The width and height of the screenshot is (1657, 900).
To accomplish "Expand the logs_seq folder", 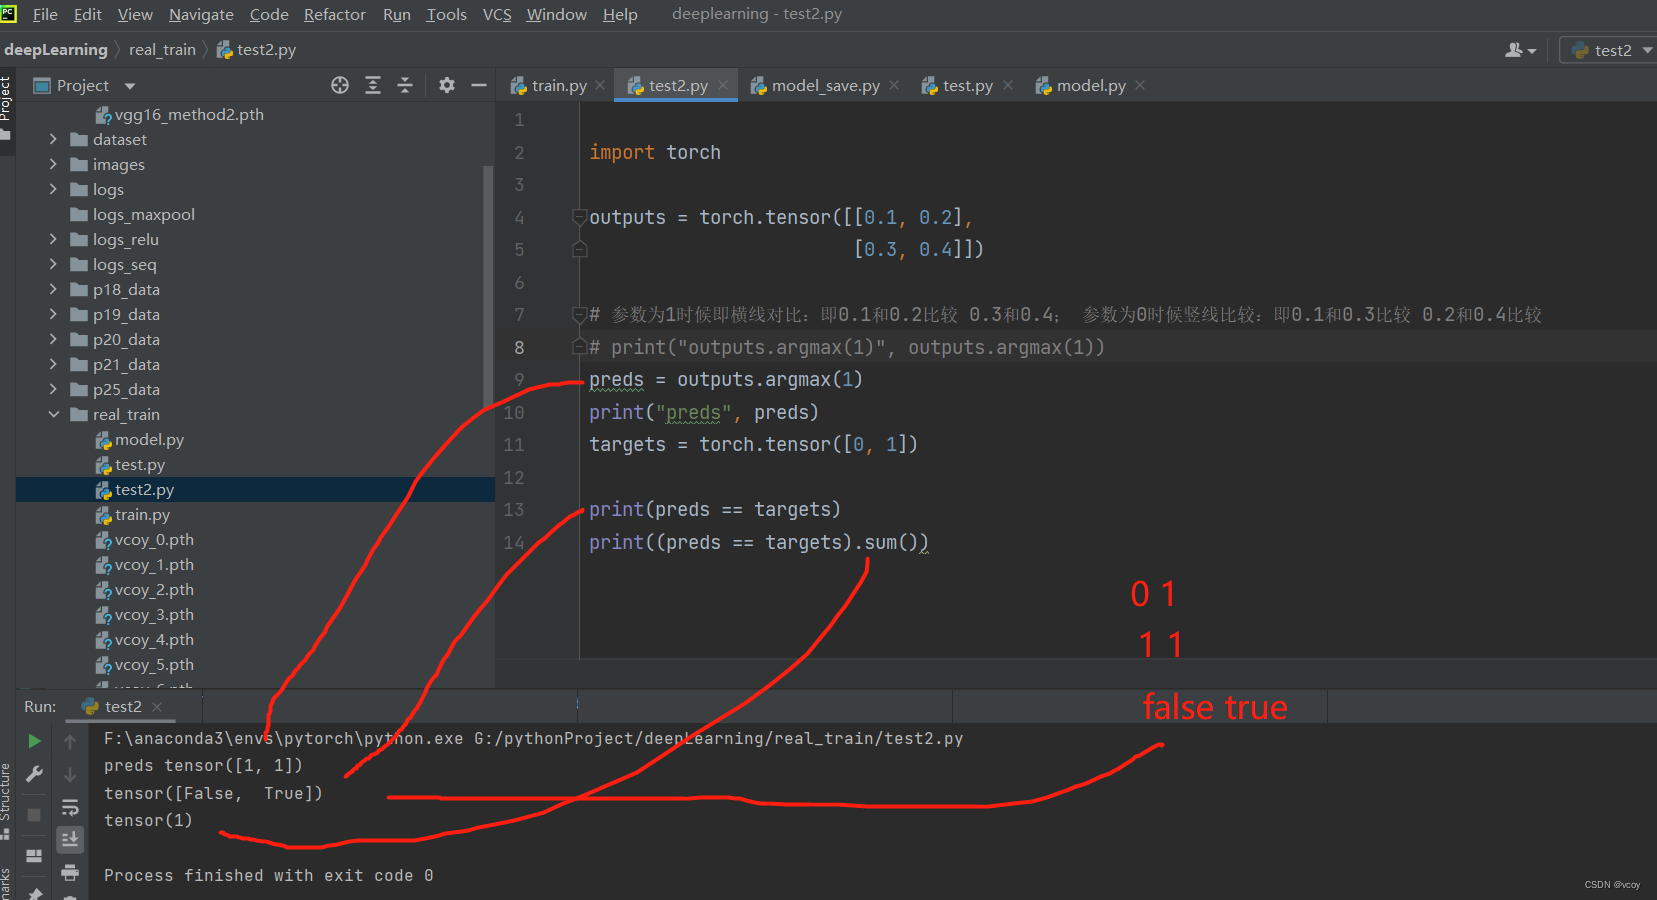I will [54, 264].
